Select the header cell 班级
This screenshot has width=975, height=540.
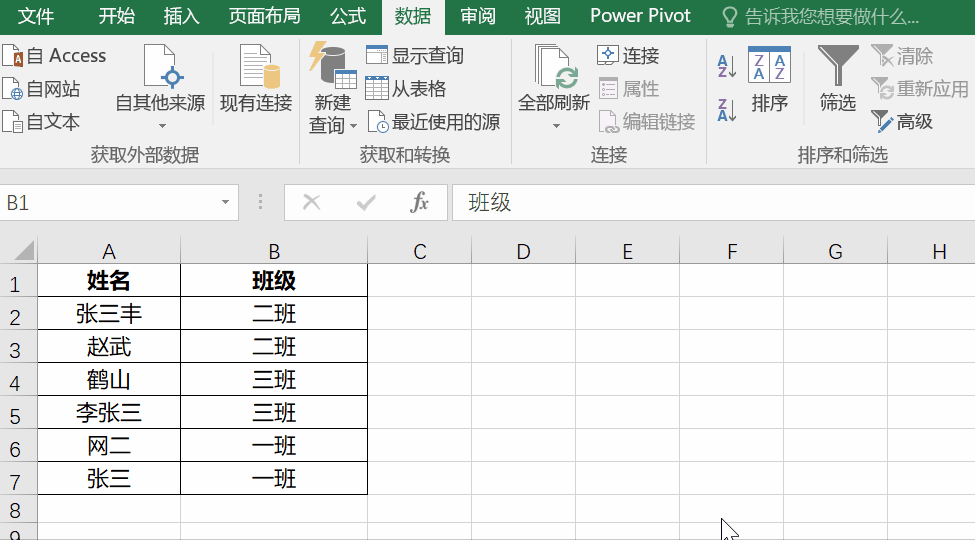274,281
